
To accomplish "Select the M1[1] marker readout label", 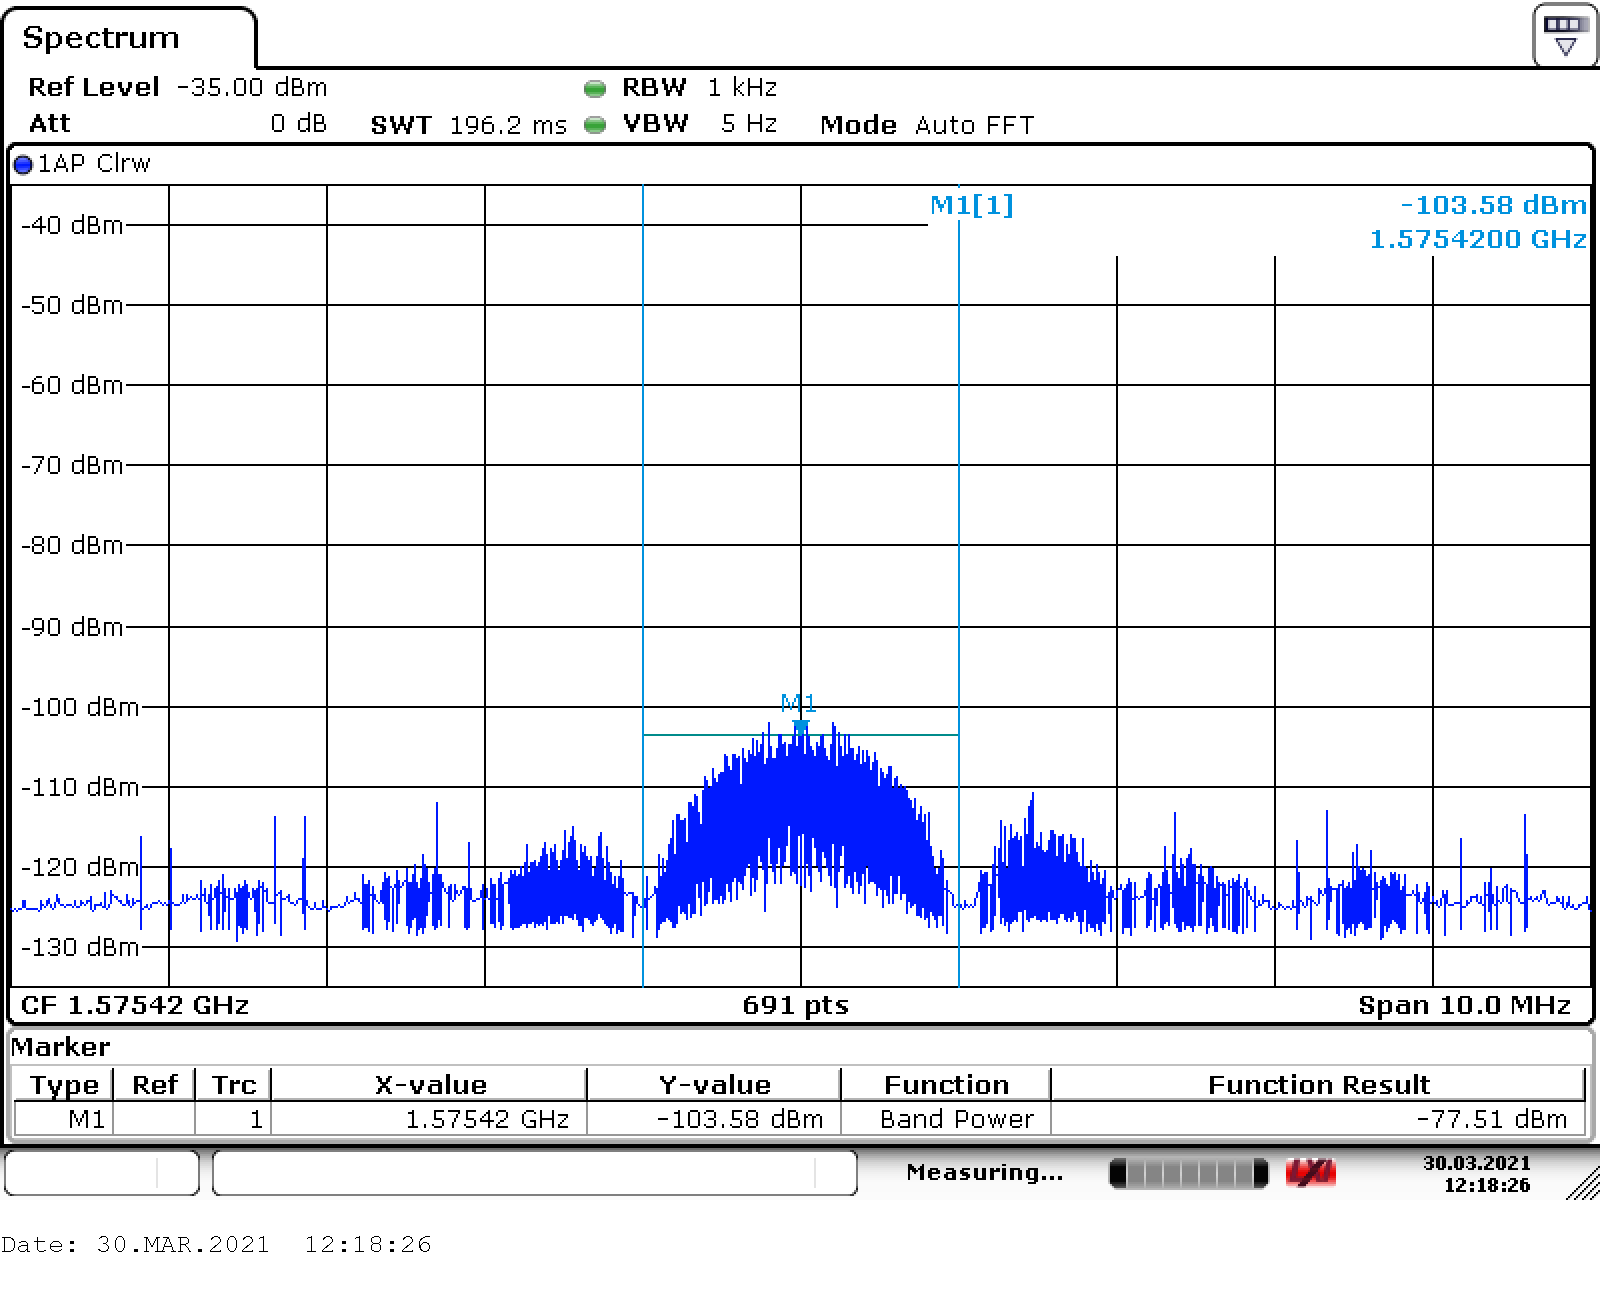I will 971,205.
